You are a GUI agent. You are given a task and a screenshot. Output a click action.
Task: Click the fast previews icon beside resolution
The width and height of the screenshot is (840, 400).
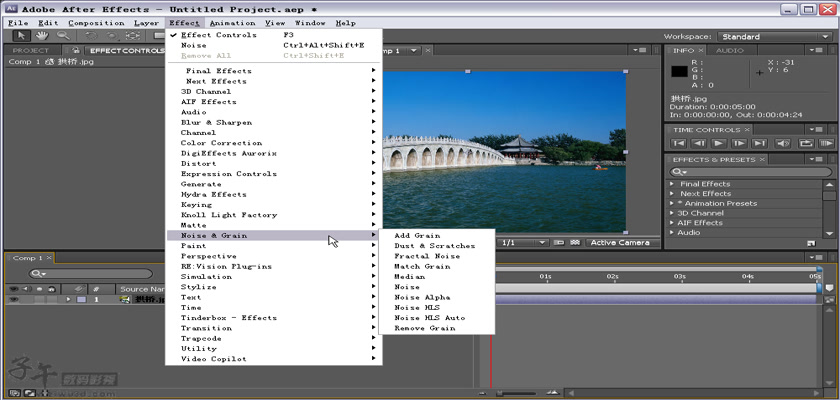coord(559,243)
